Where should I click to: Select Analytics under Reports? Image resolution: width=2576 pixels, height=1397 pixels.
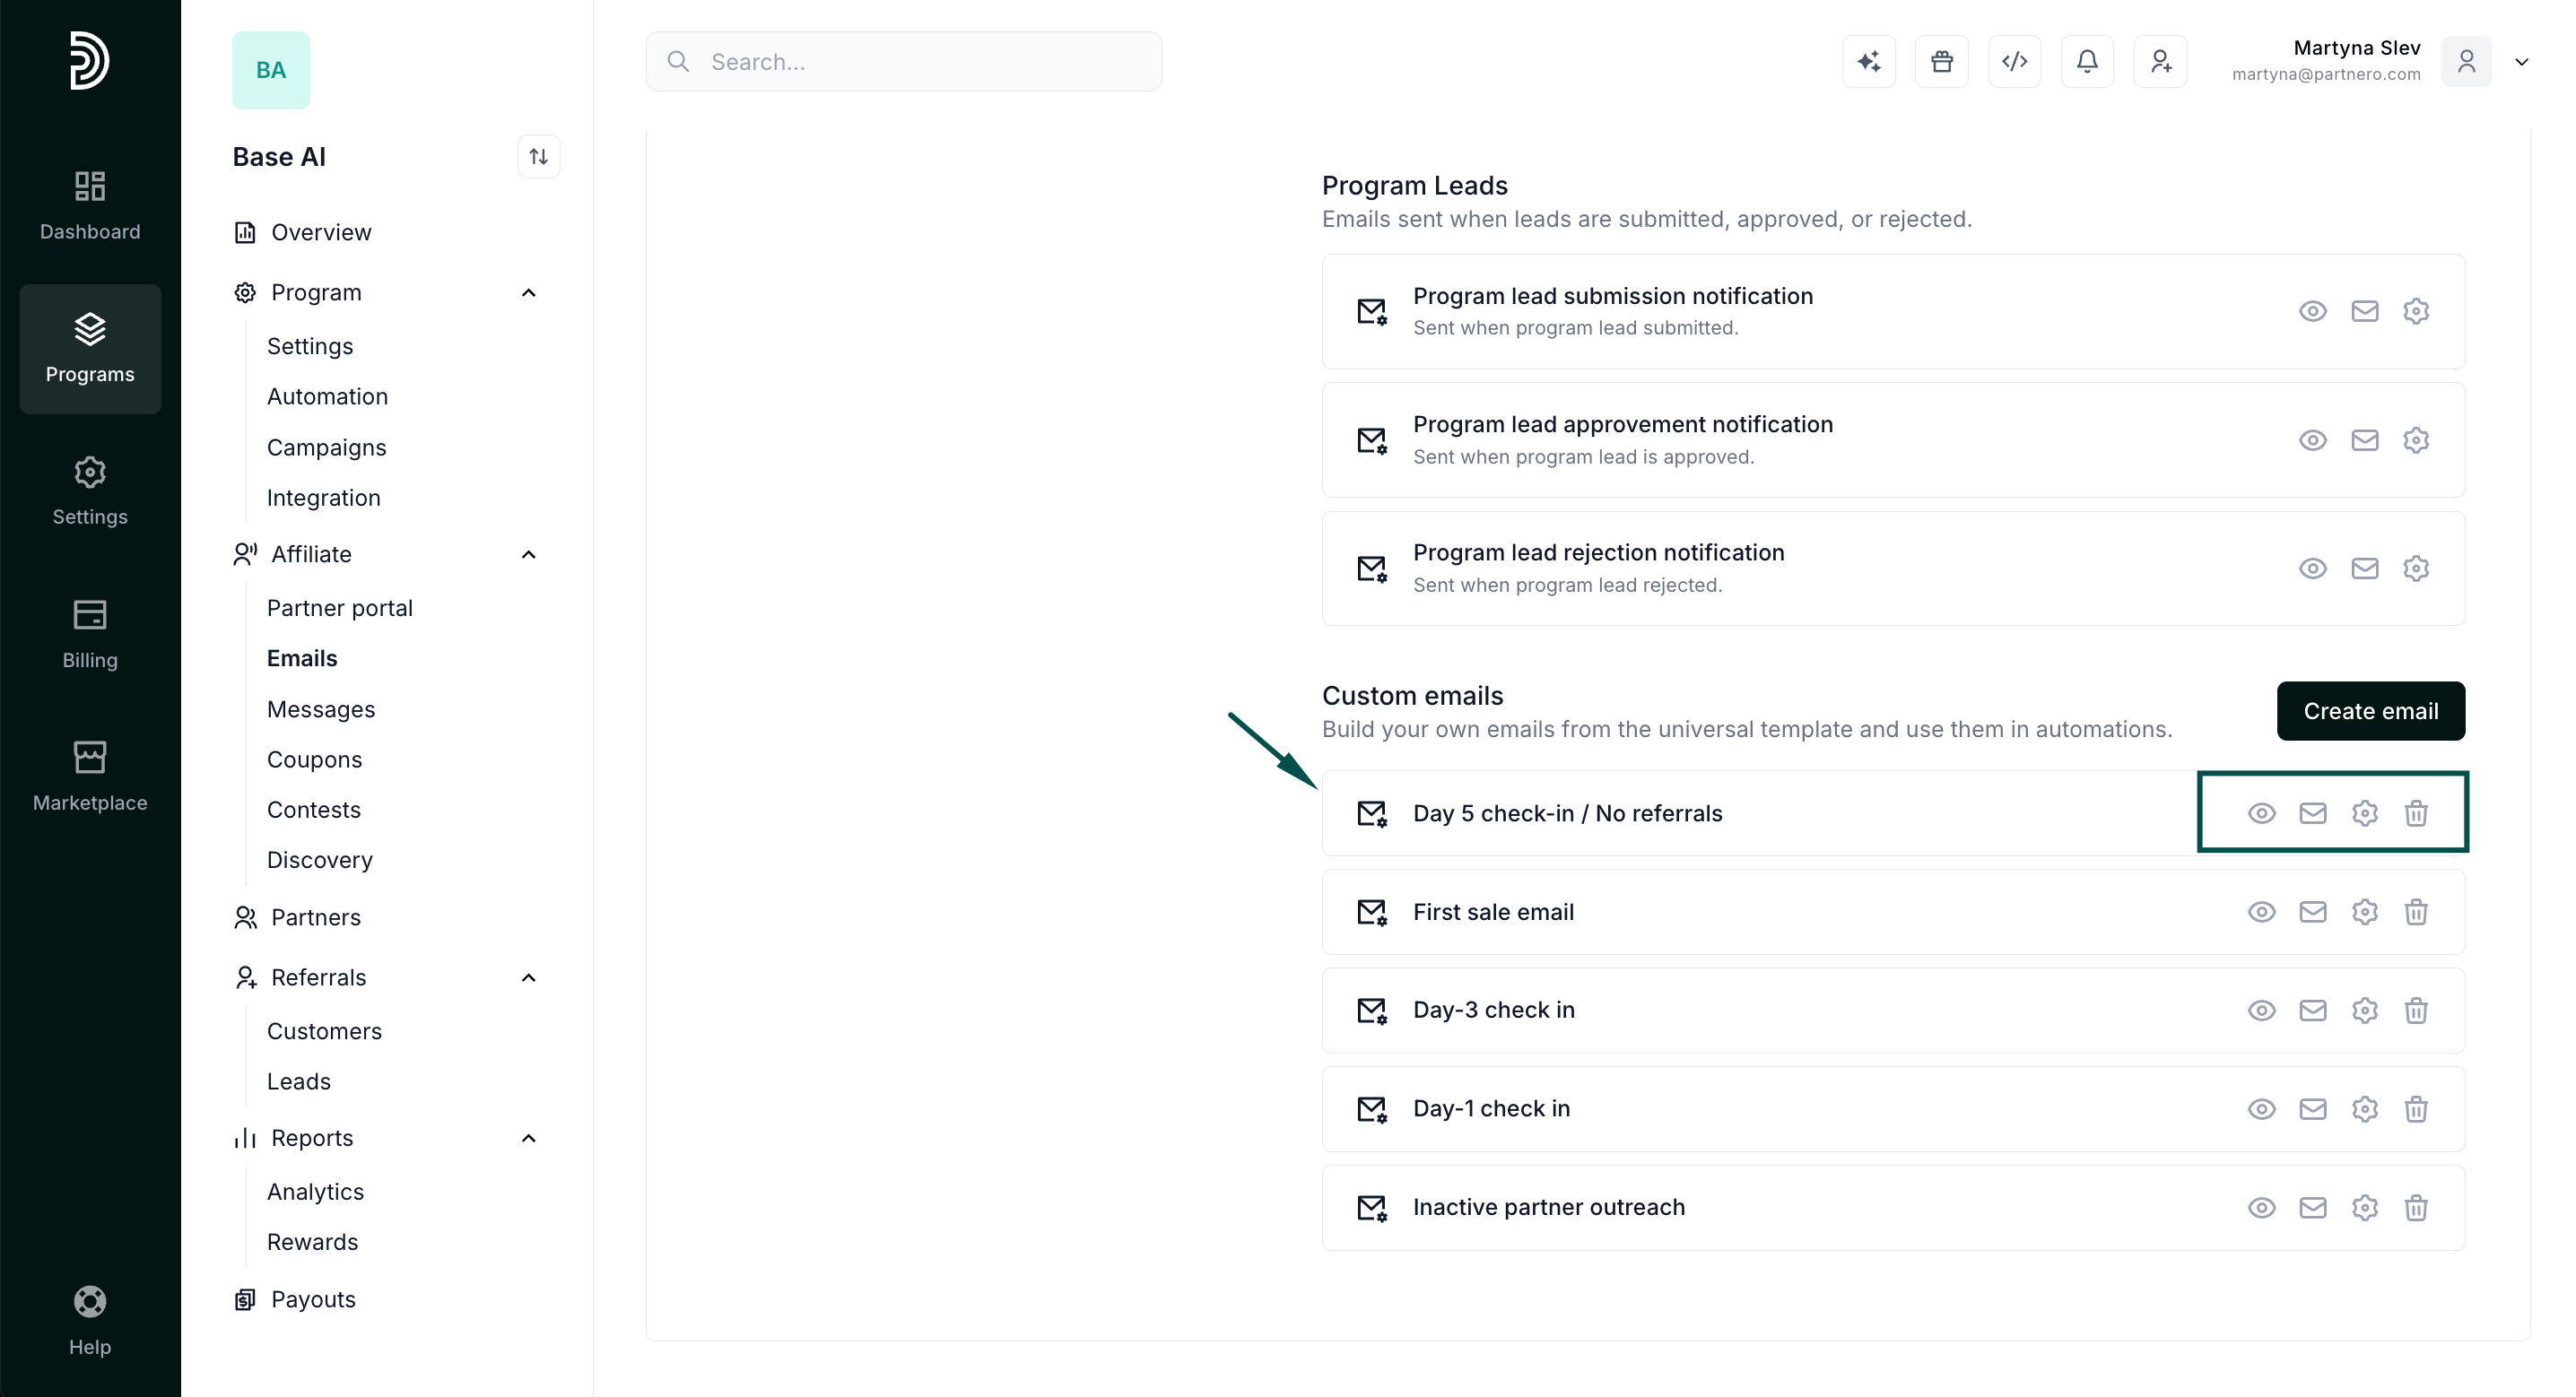coord(315,1192)
